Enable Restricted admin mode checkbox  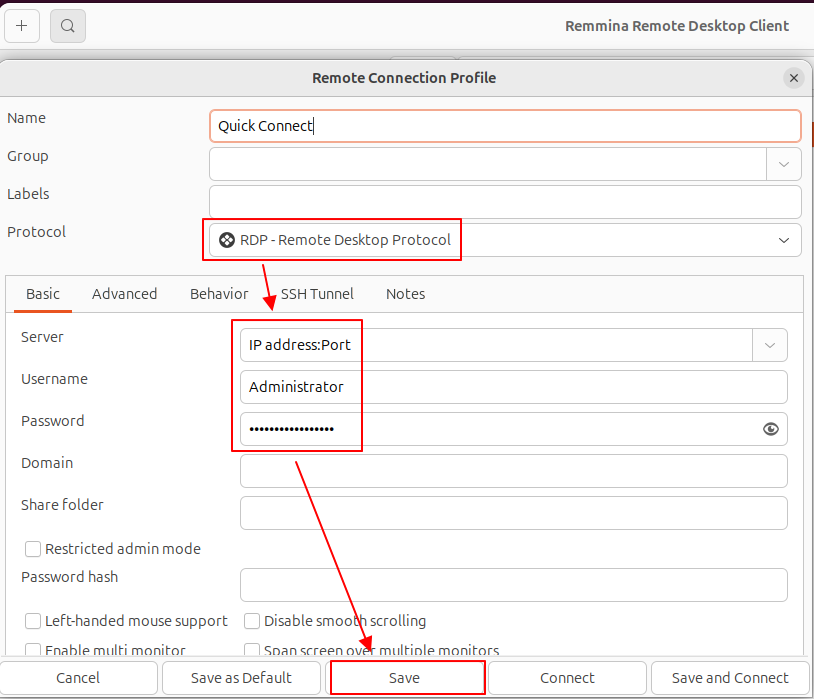(x=33, y=549)
